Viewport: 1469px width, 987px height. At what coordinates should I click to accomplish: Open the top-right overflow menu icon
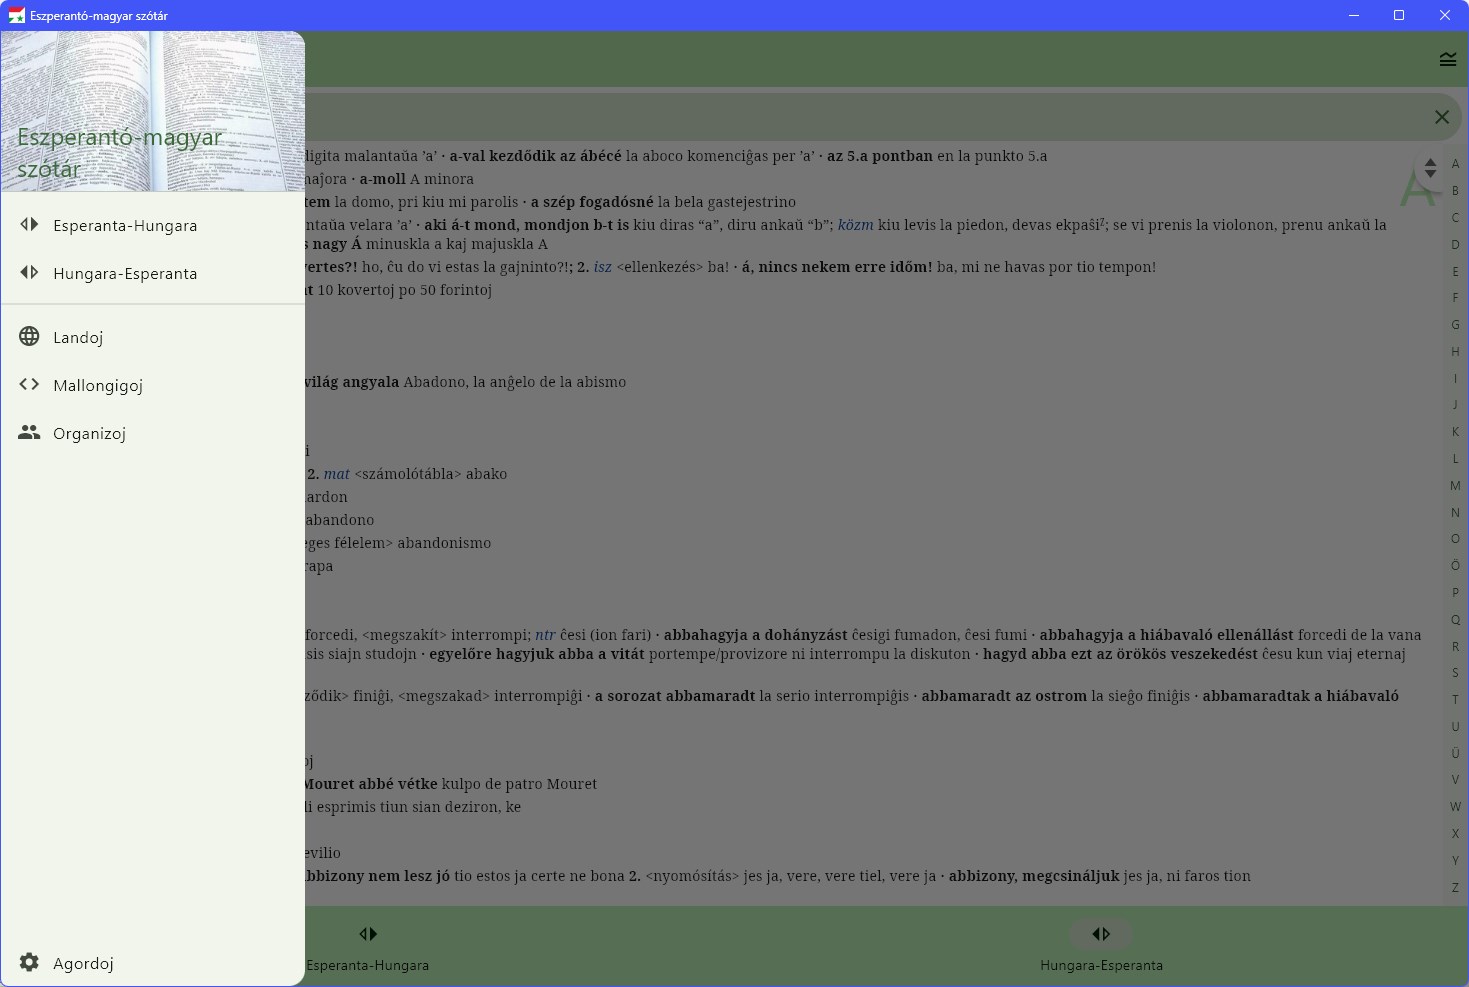(x=1448, y=59)
